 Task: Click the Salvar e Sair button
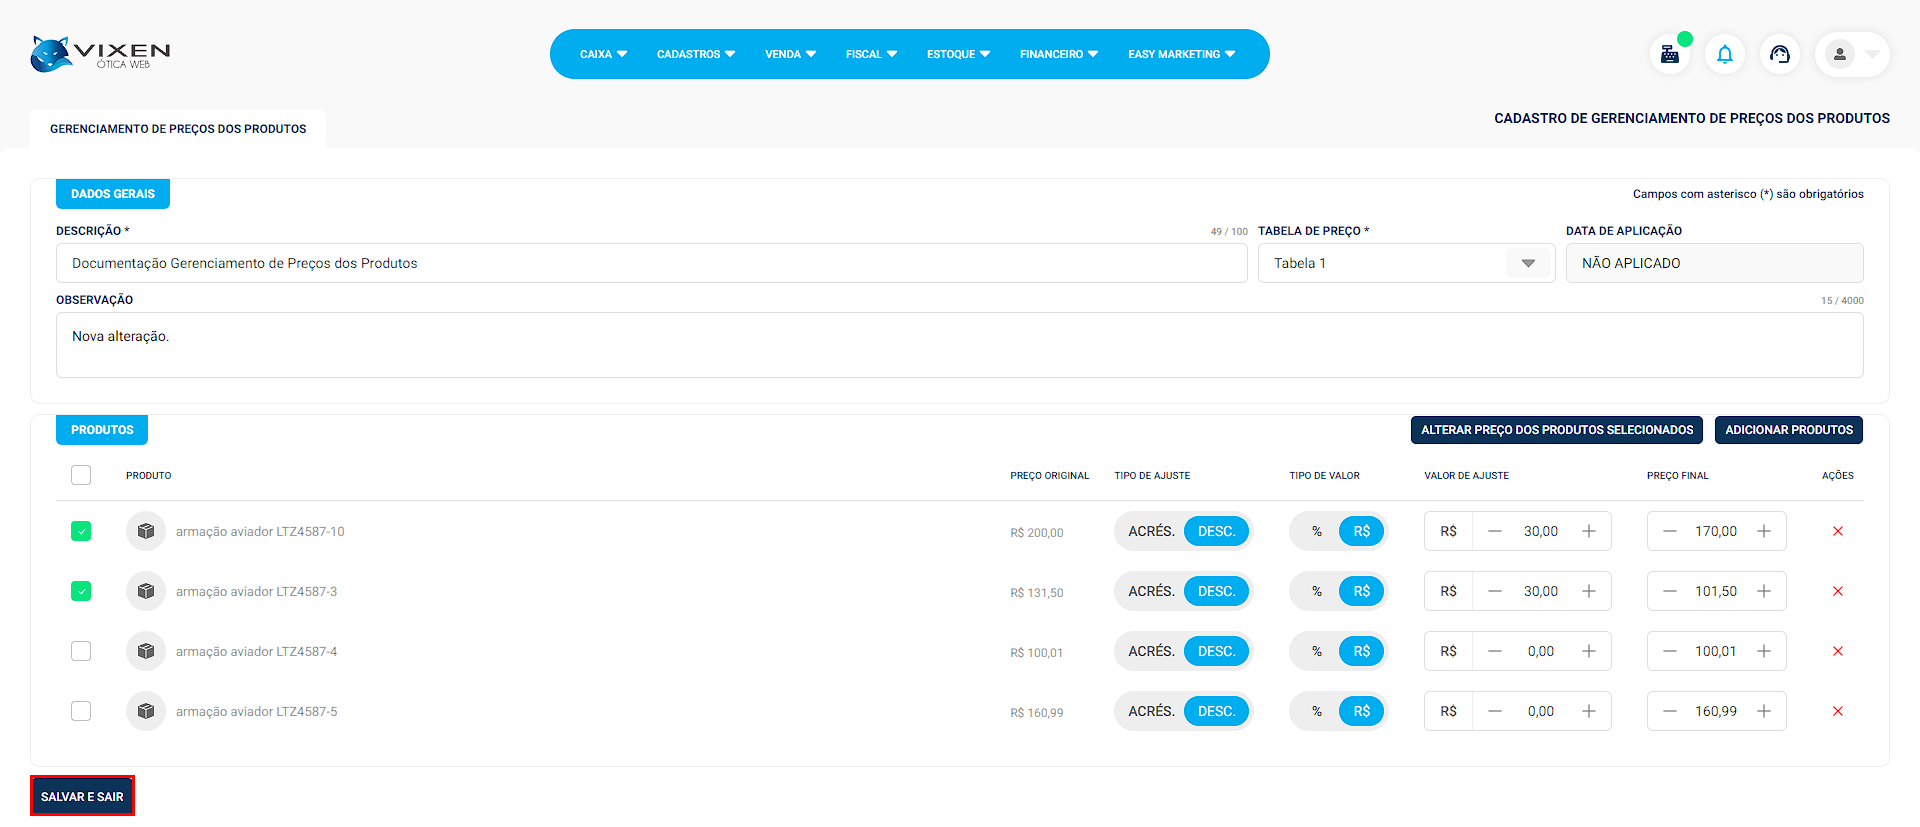tap(82, 796)
